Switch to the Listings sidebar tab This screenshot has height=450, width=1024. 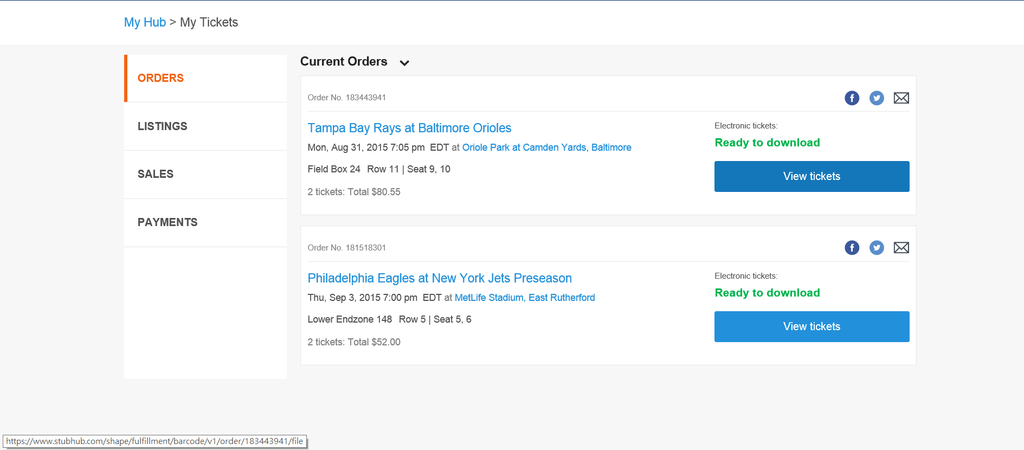pos(162,126)
